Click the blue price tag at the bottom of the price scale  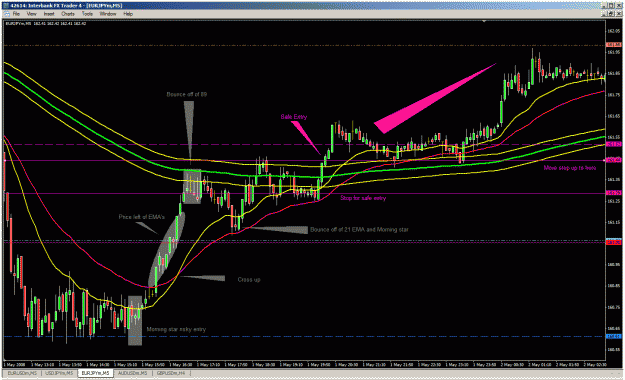point(613,337)
